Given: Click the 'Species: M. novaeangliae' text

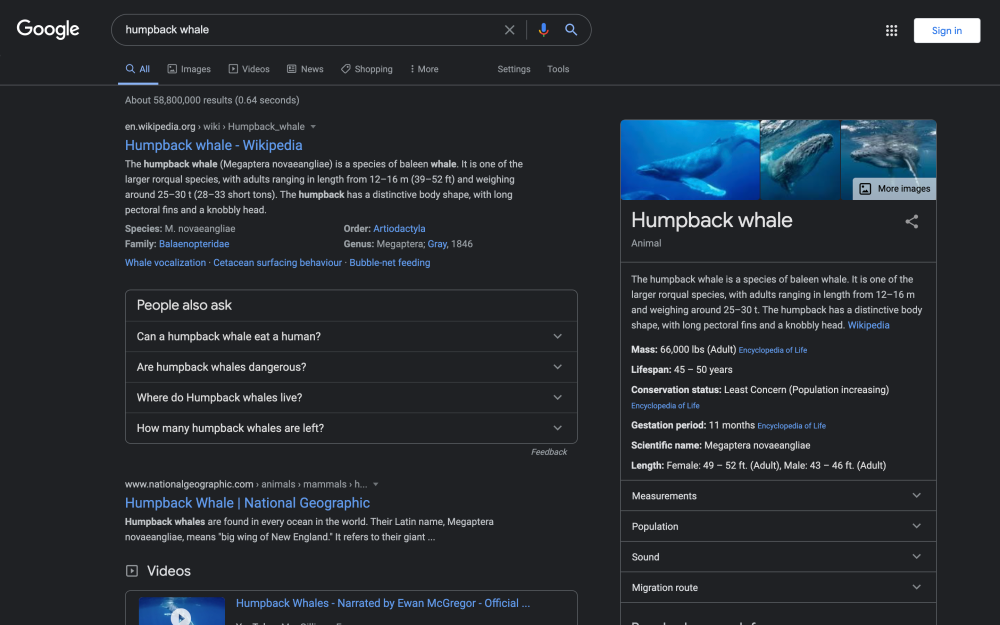Looking at the screenshot, I should pos(180,228).
